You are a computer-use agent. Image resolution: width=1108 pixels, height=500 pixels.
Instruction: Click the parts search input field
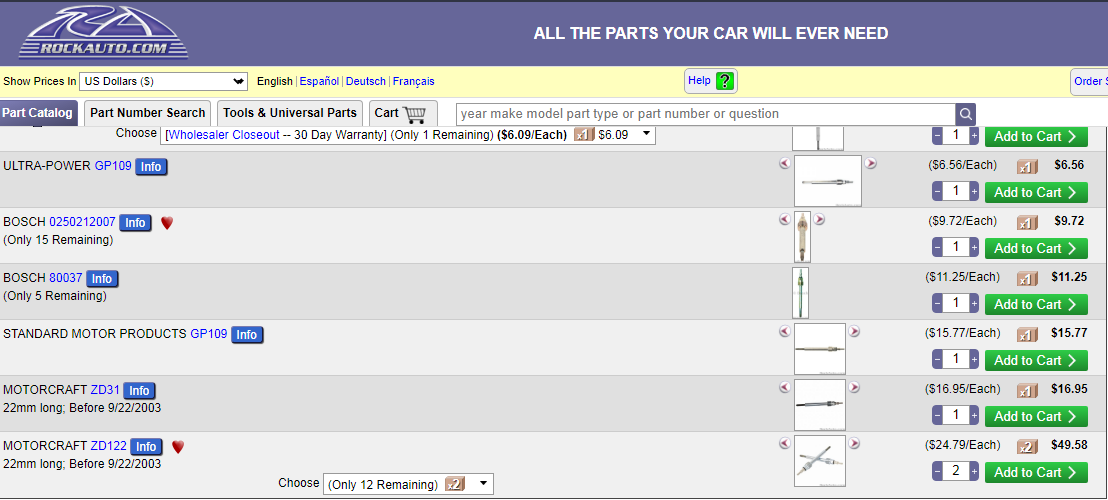point(705,114)
